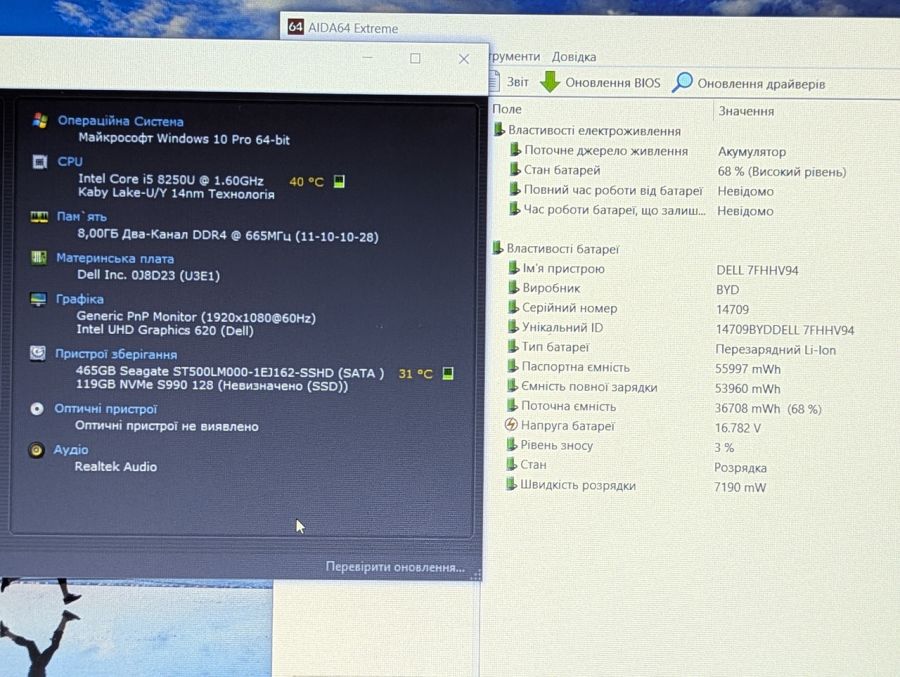Open the Графіка section link
Screen dimensions: 900x677
(80, 299)
